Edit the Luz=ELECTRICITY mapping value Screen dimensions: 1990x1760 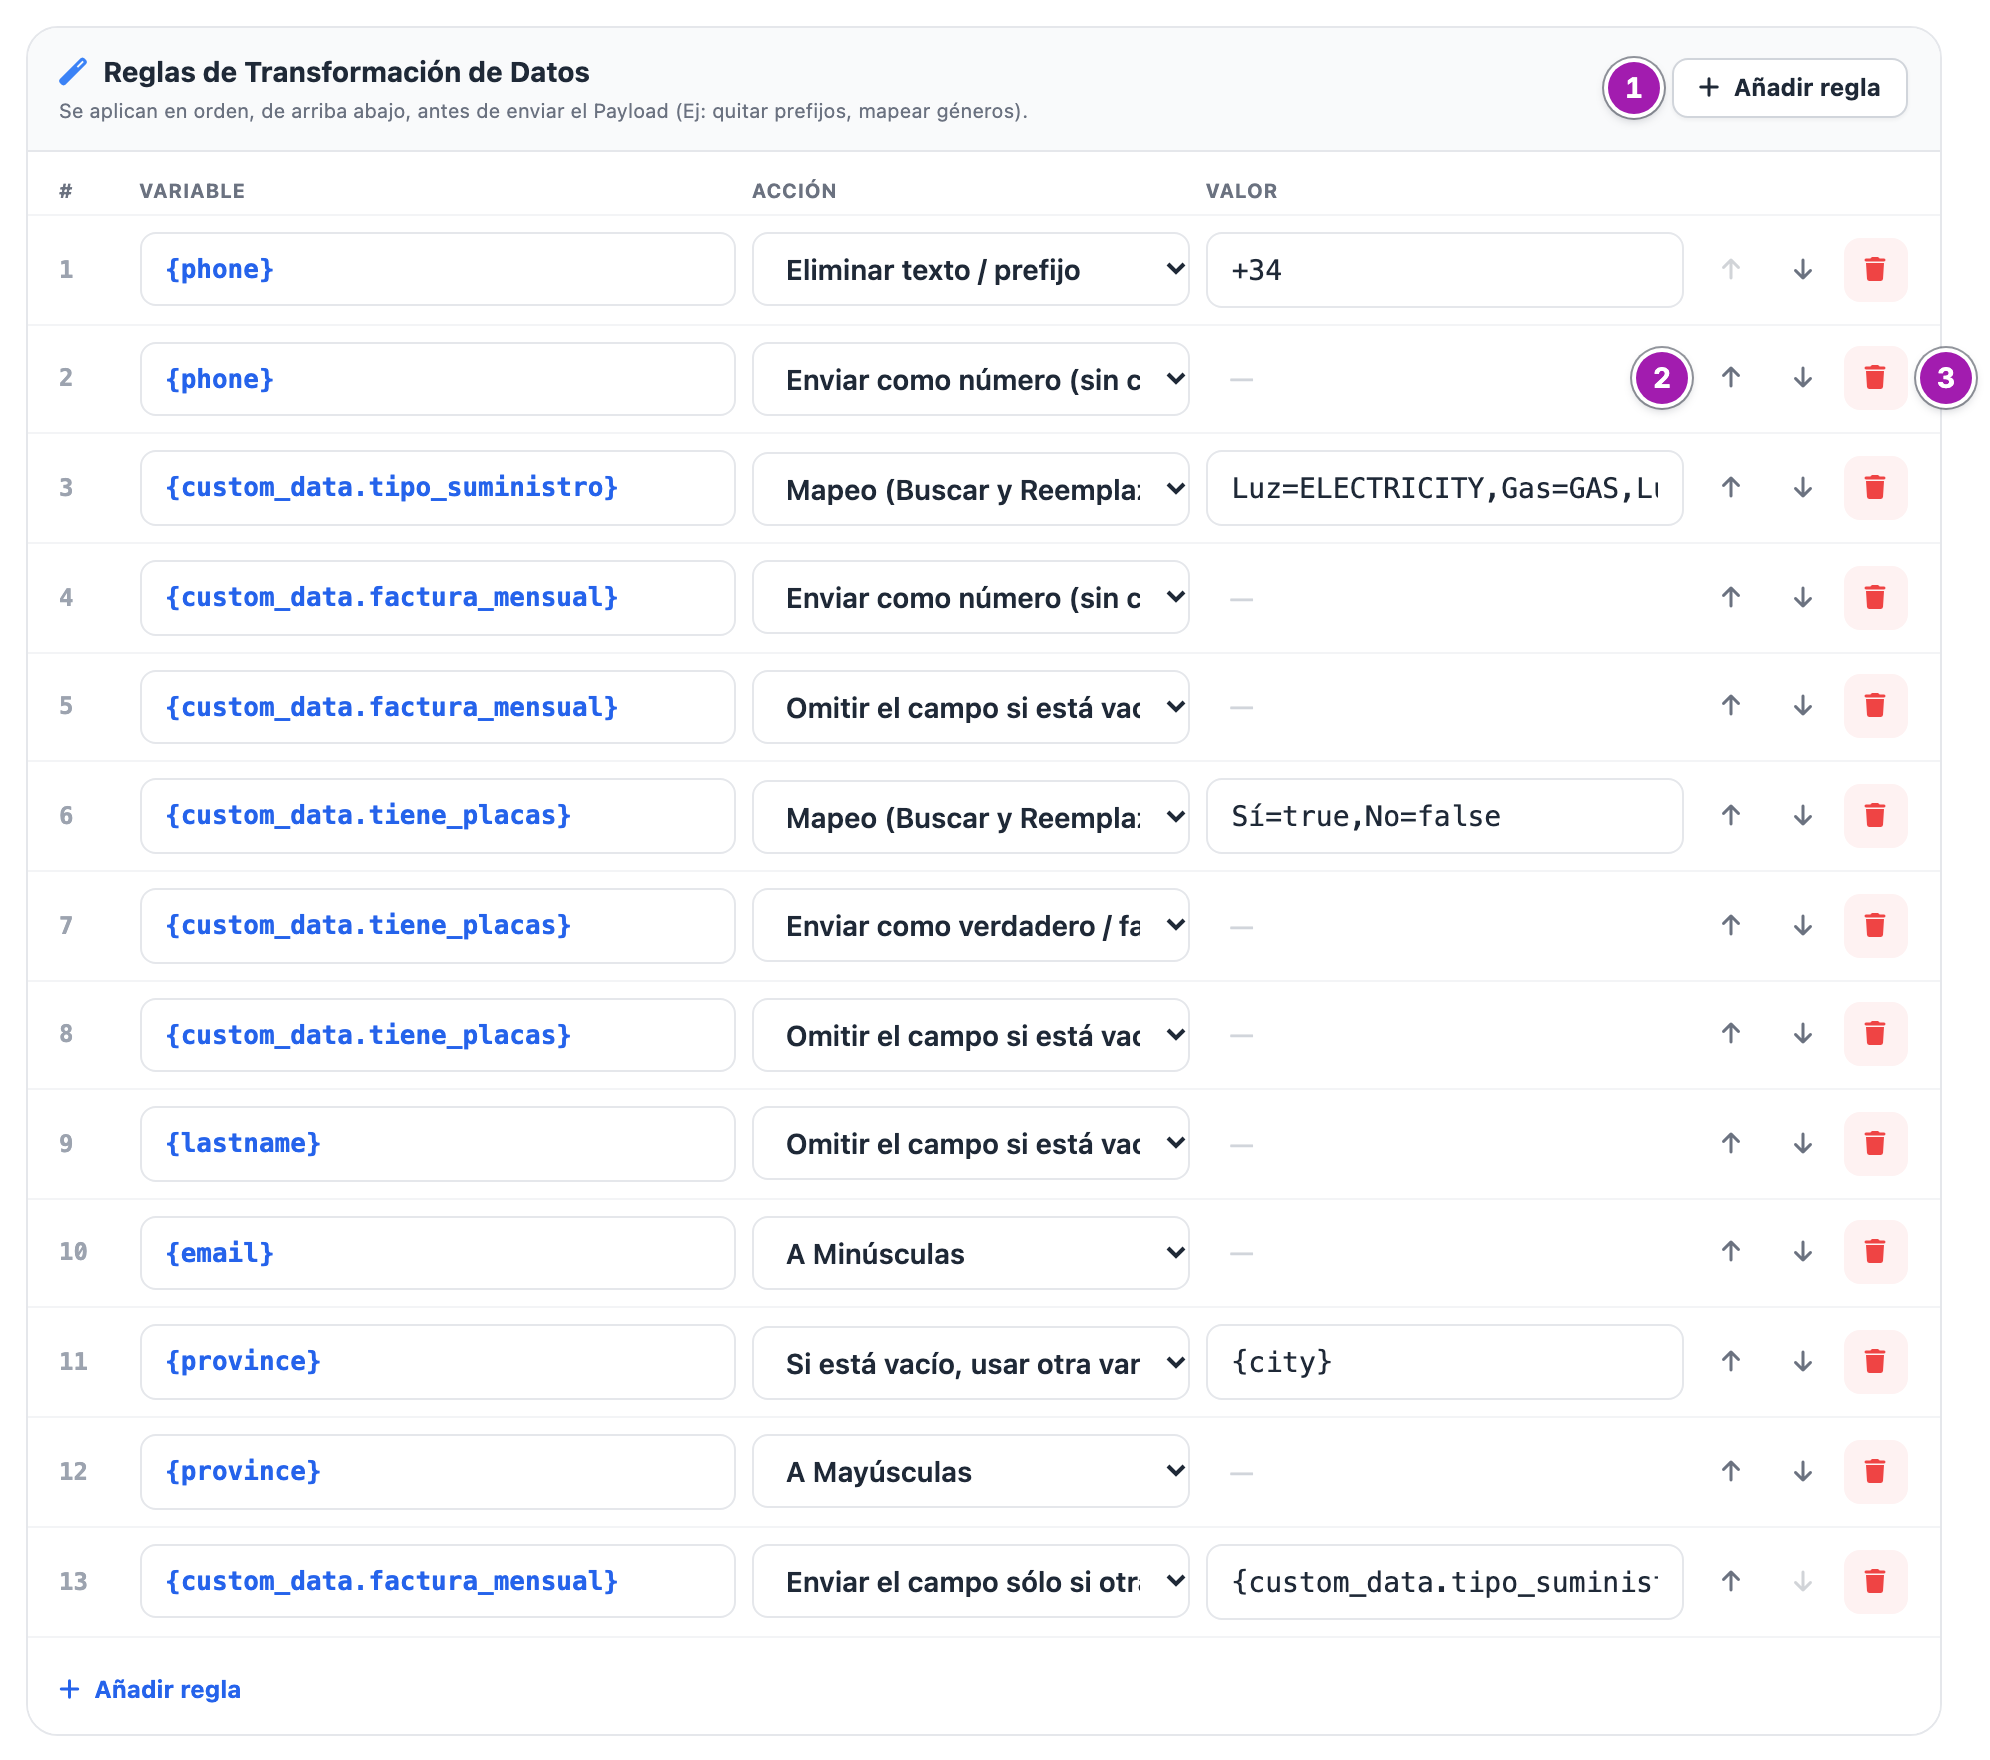click(x=1444, y=488)
